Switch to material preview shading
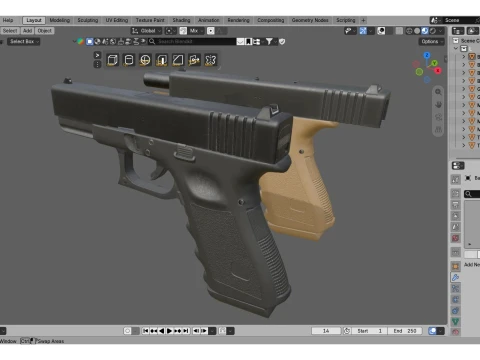The image size is (480, 360). (x=425, y=31)
